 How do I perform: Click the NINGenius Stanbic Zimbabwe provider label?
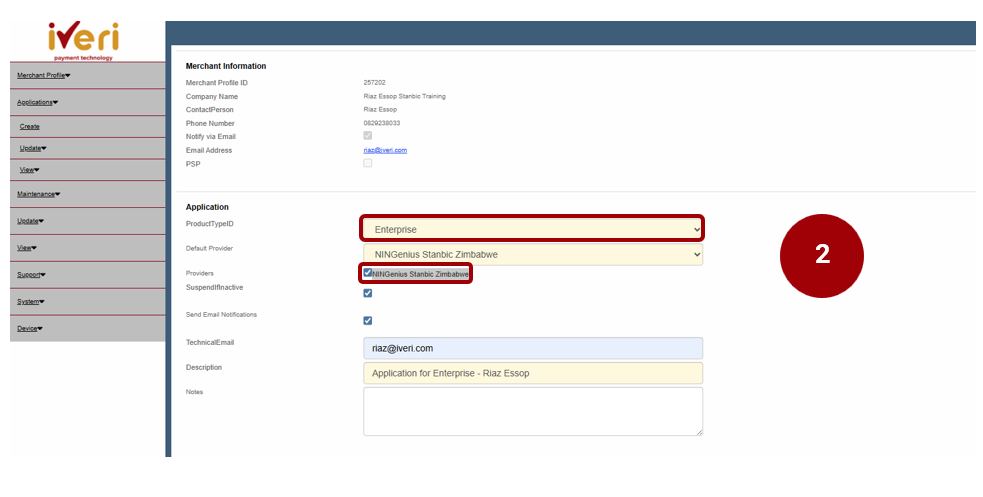click(420, 275)
